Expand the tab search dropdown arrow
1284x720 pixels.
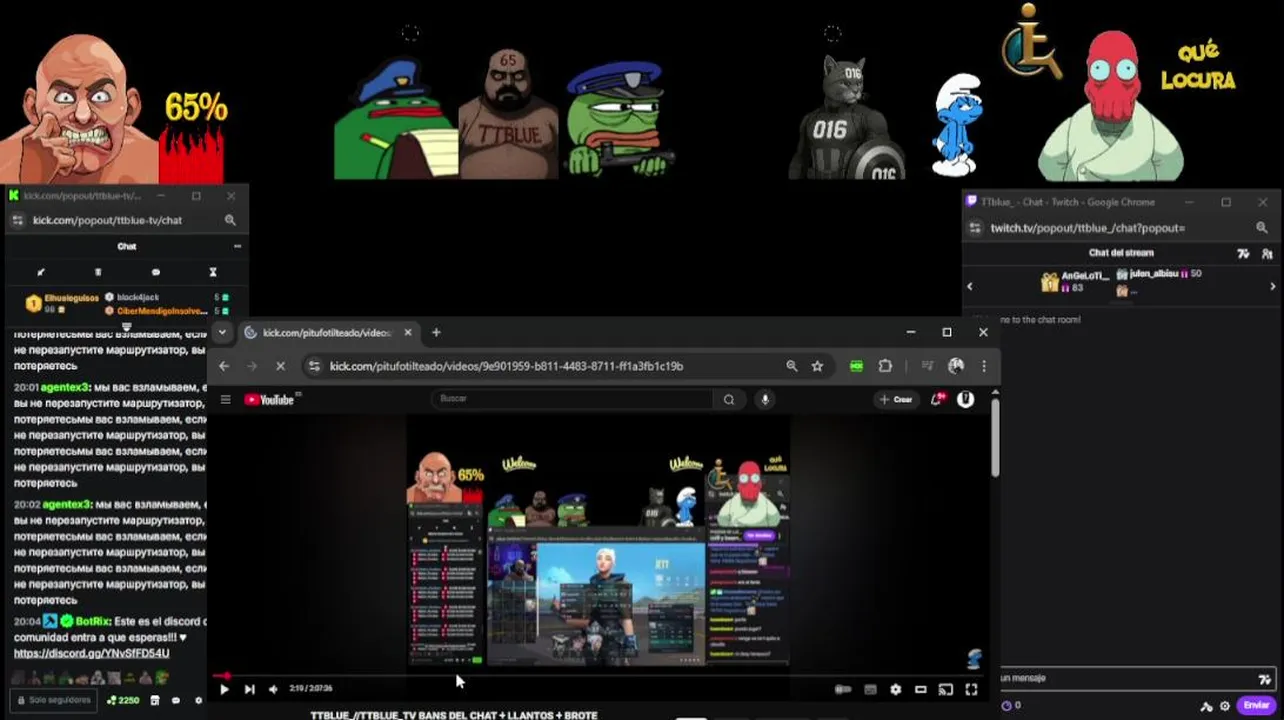222,332
